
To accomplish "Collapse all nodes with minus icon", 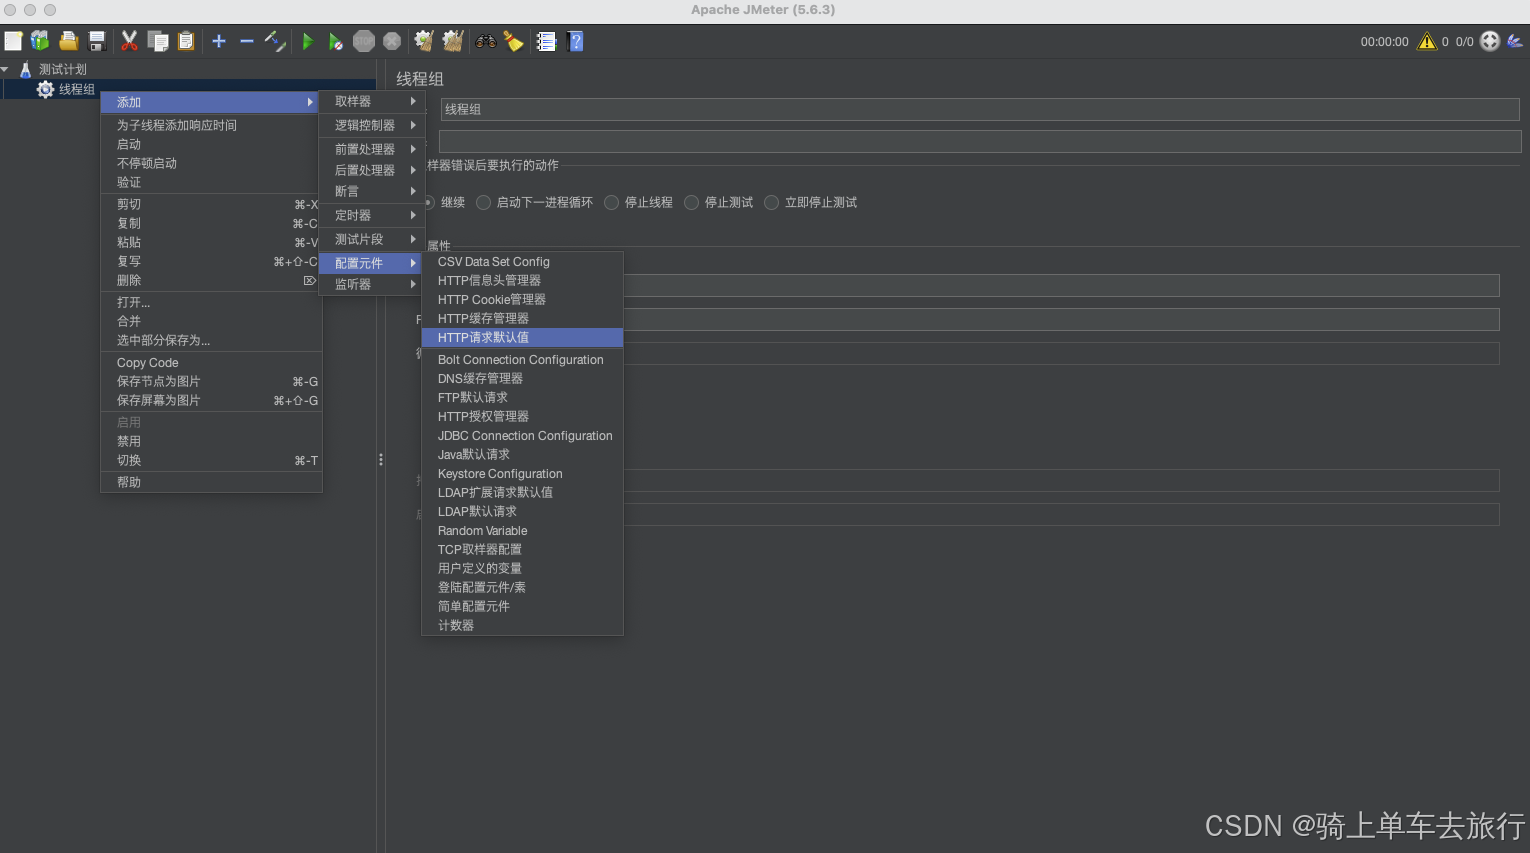I will [247, 41].
